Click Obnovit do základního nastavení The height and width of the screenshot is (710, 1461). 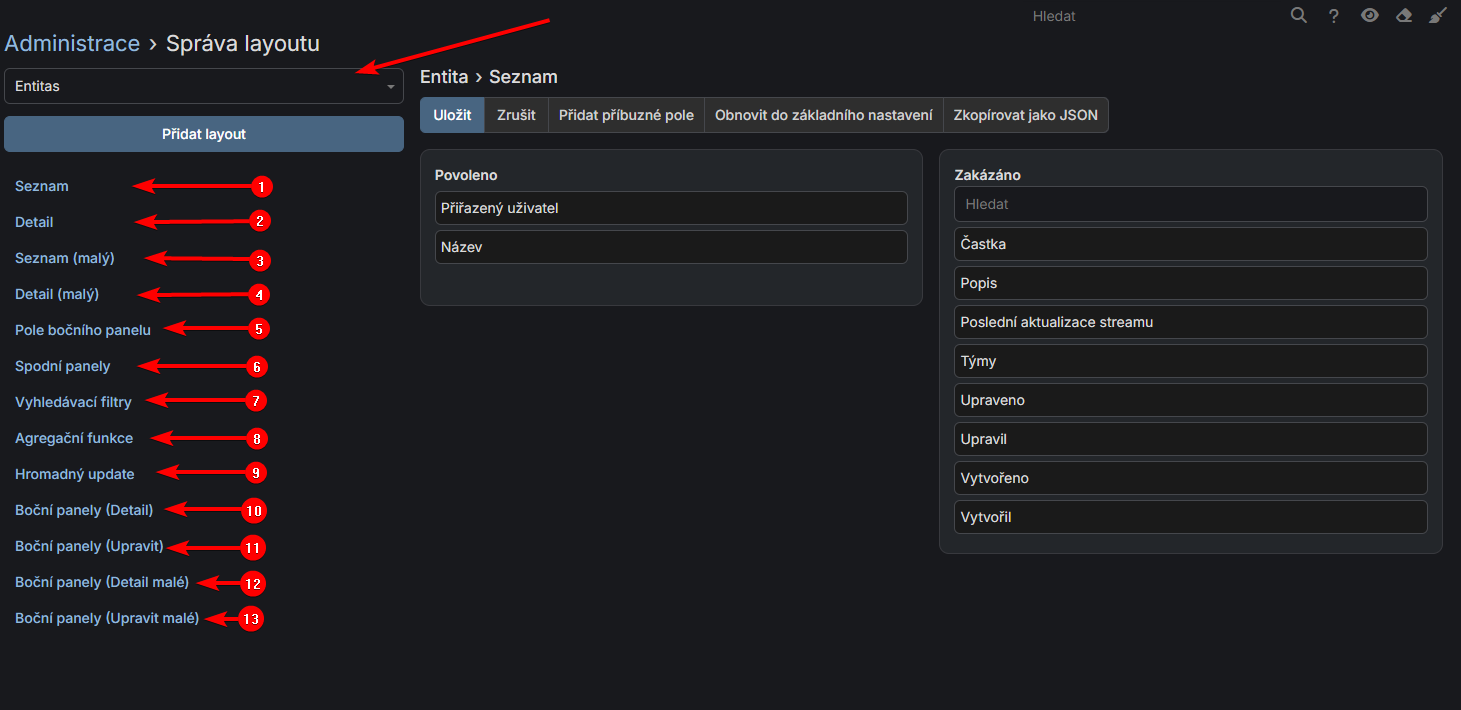click(823, 115)
